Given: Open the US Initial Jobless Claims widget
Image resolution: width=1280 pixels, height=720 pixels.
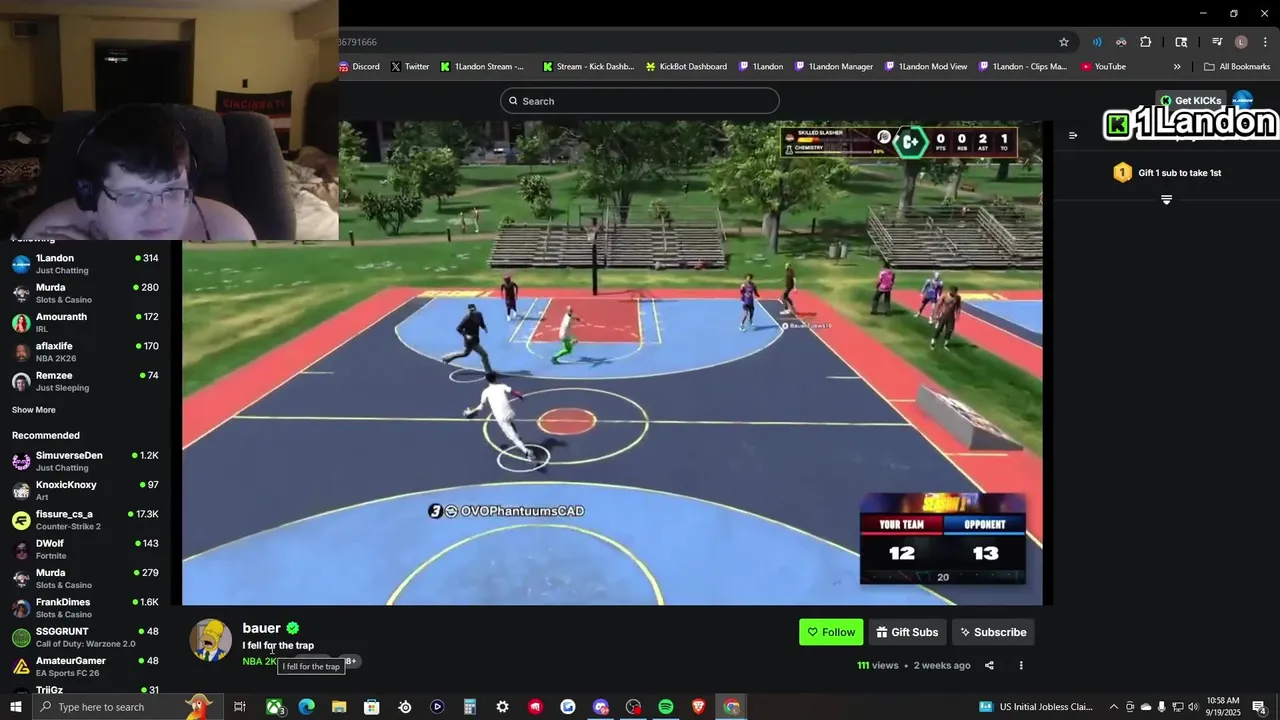Looking at the screenshot, I should tap(1036, 707).
